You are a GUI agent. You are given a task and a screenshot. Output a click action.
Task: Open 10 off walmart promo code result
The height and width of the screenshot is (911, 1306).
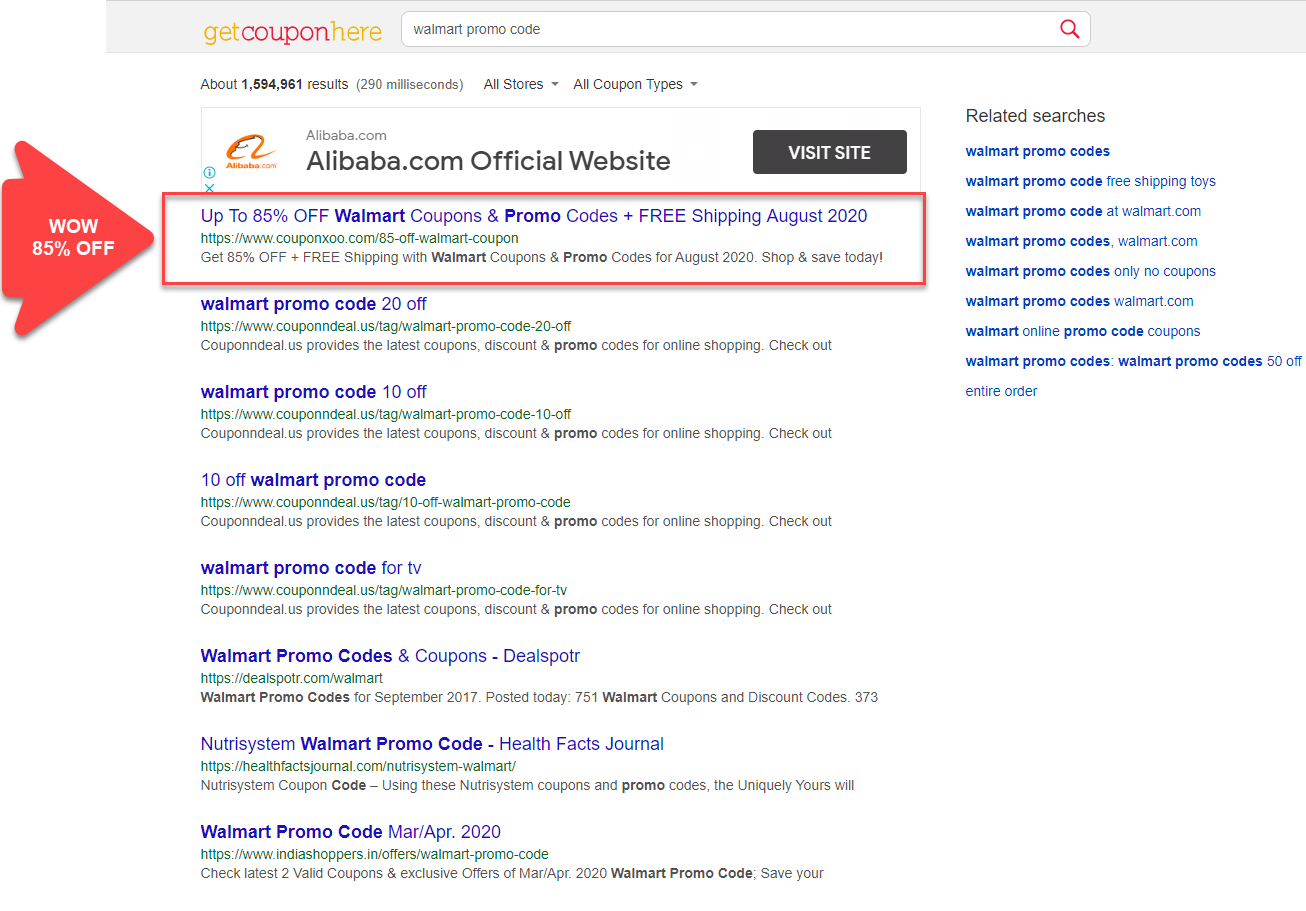(314, 480)
